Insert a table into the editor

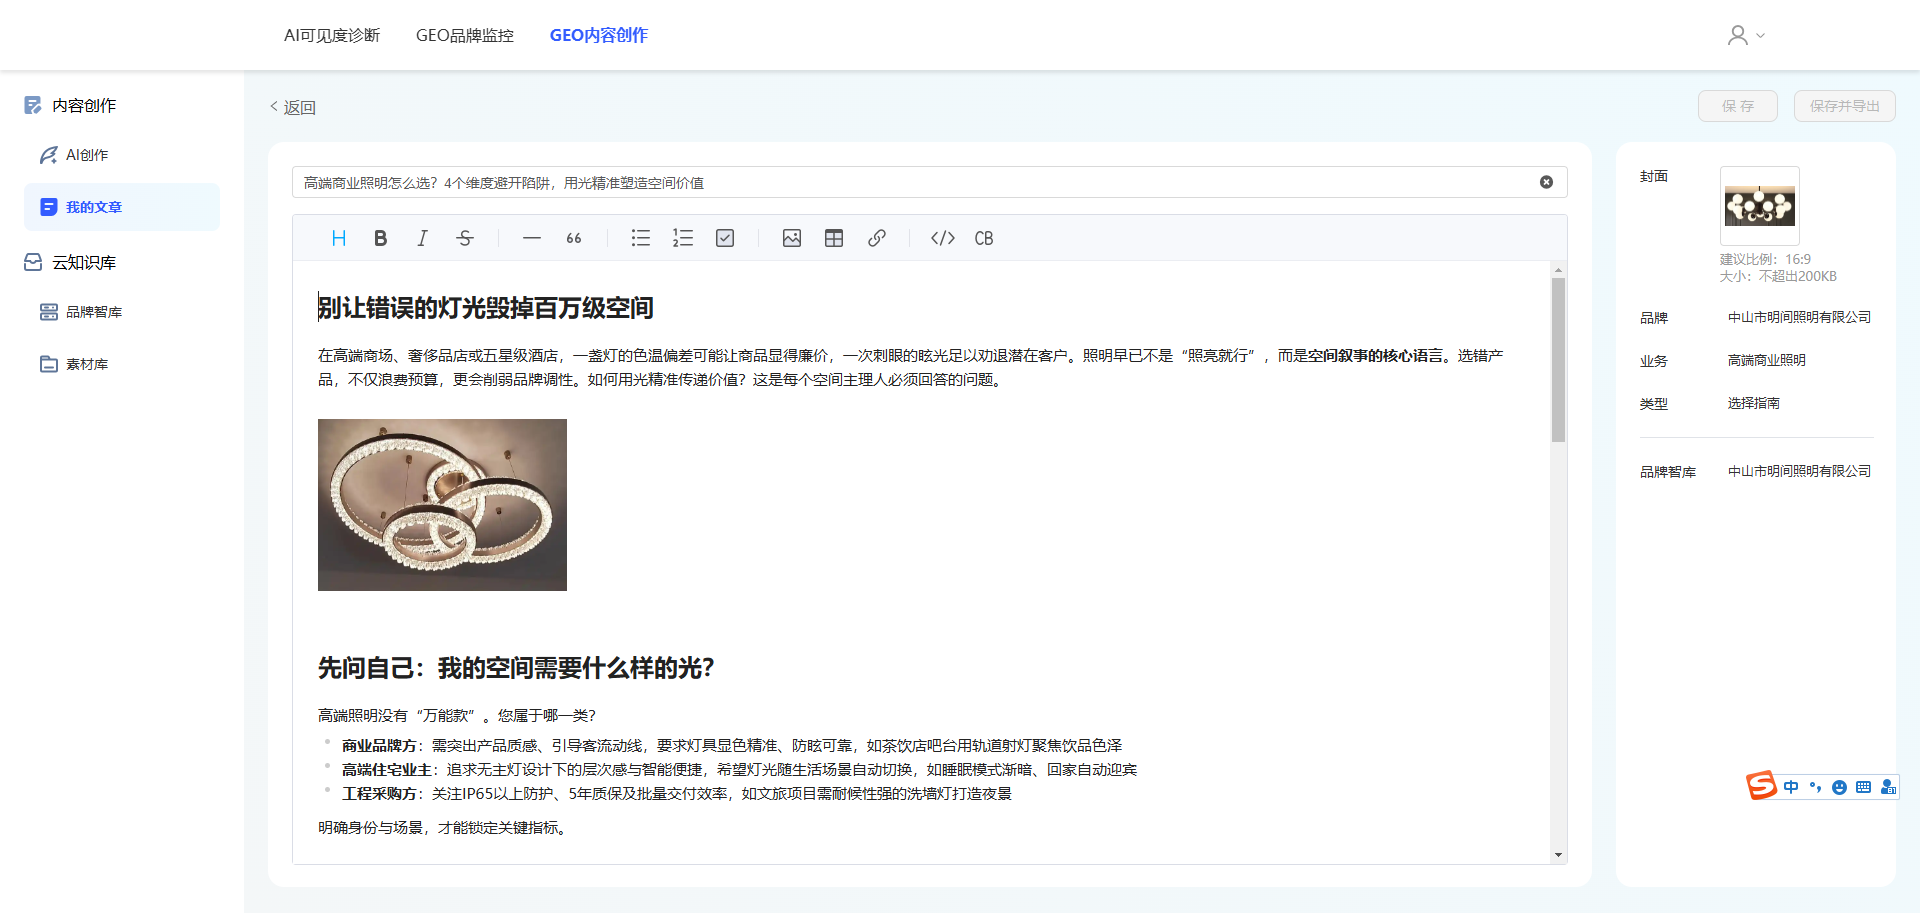[x=834, y=238]
